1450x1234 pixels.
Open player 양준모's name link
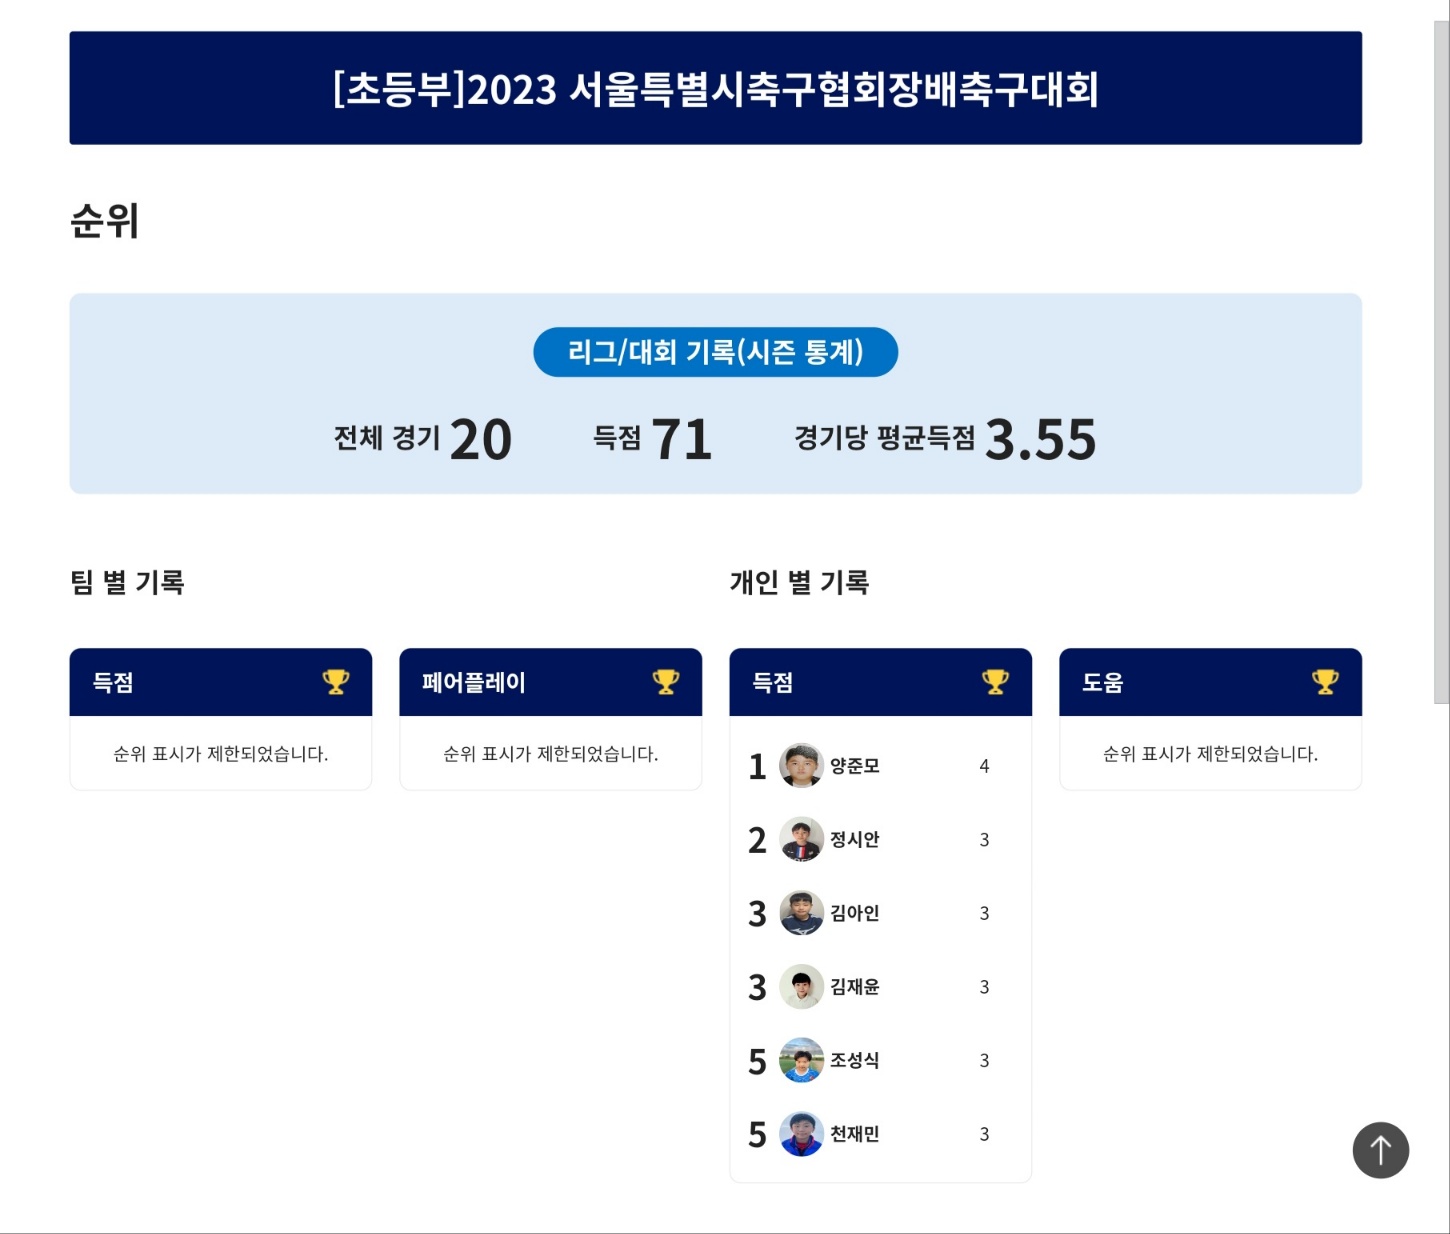pyautogui.click(x=855, y=766)
